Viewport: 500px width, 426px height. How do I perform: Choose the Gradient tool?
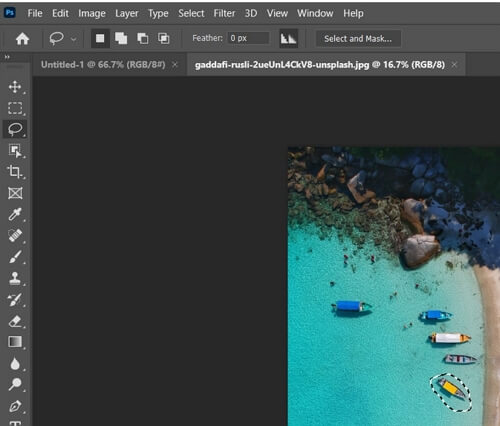coord(15,342)
